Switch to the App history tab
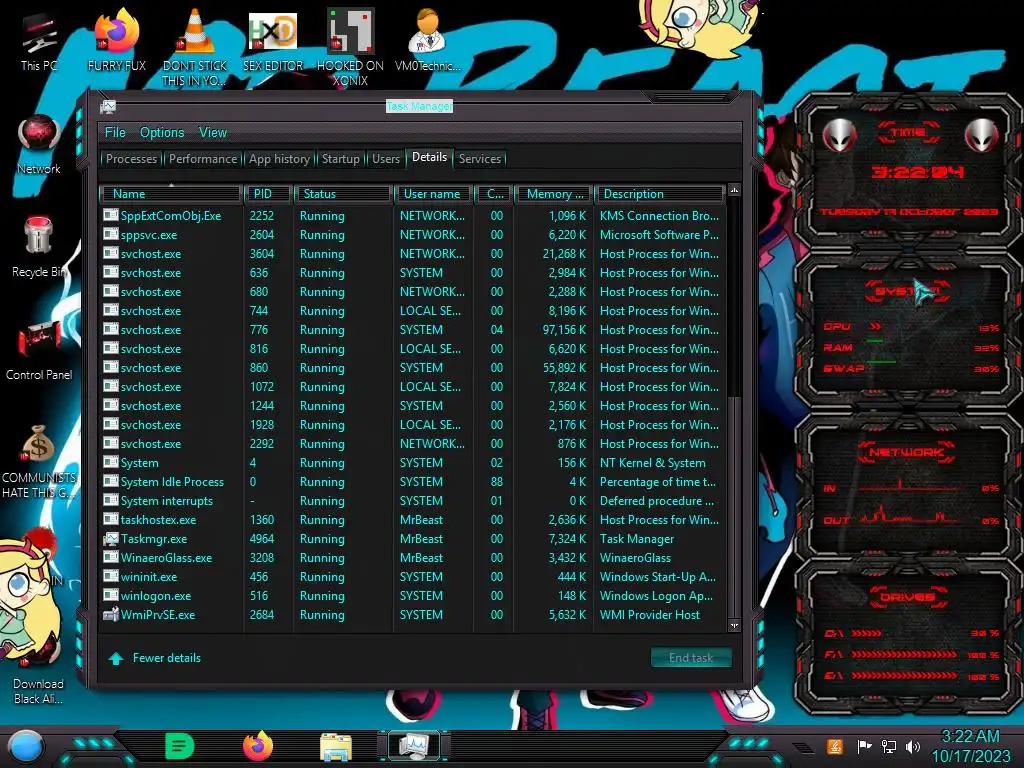 tap(279, 159)
